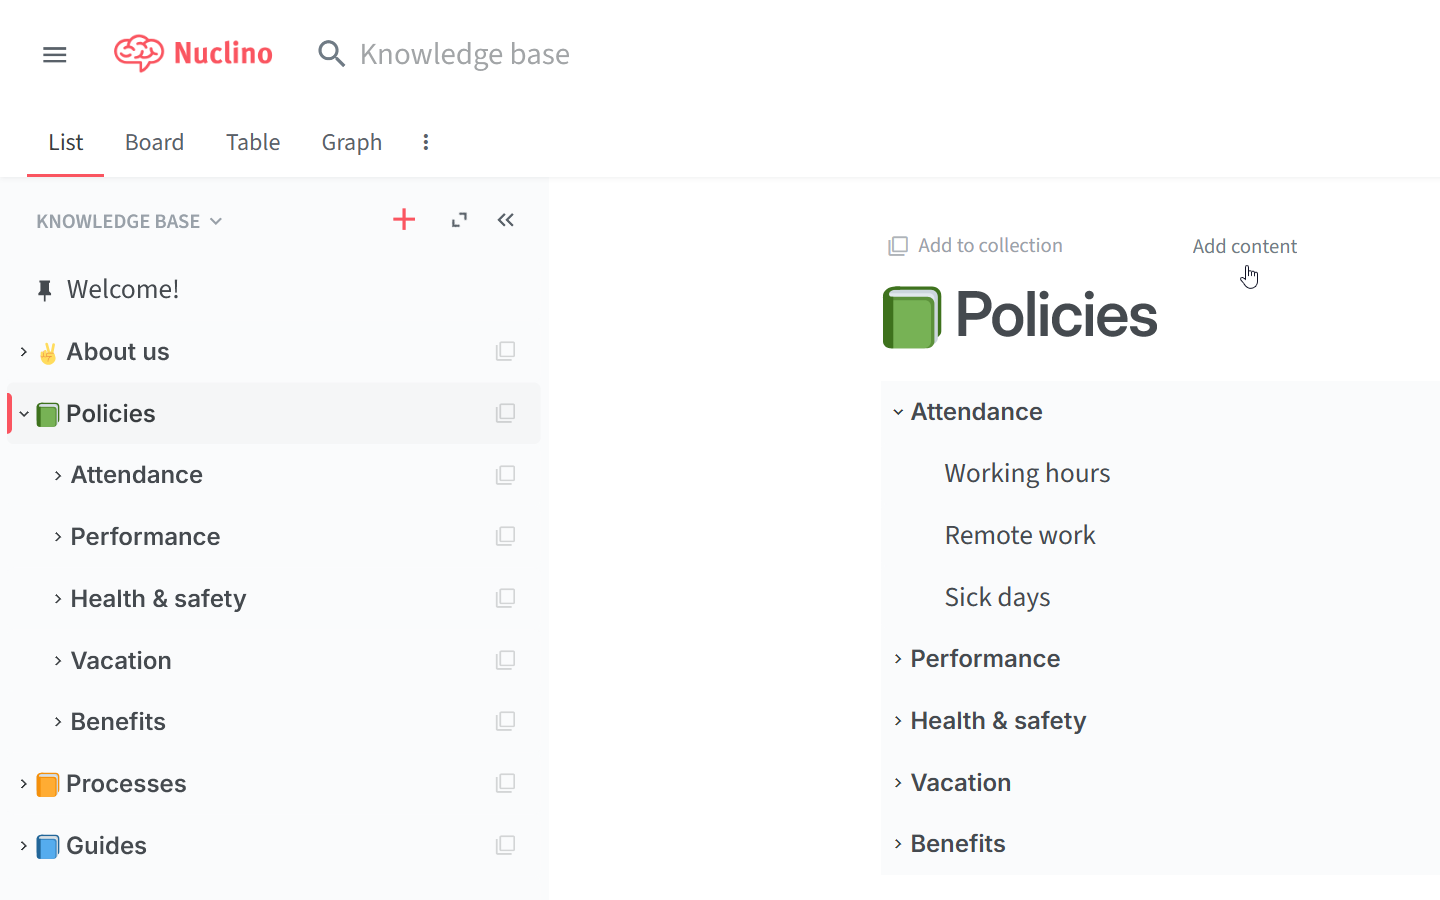Open the hamburger main menu
Viewport: 1440px width, 900px height.
[x=55, y=54]
